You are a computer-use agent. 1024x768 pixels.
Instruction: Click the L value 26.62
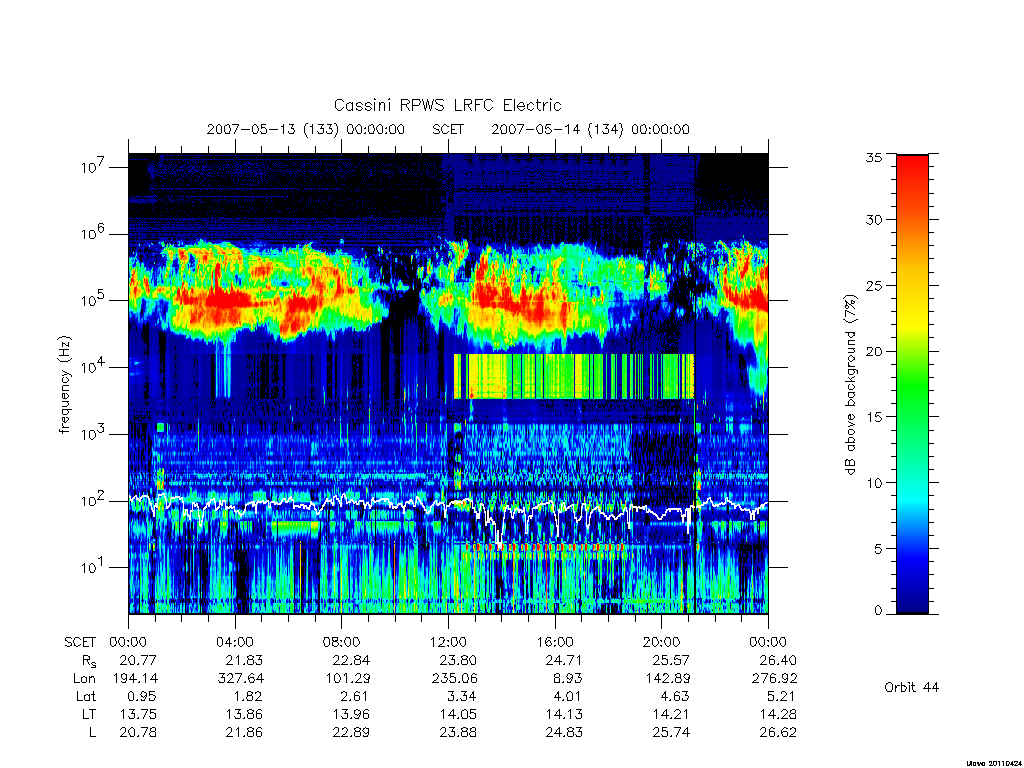(778, 733)
